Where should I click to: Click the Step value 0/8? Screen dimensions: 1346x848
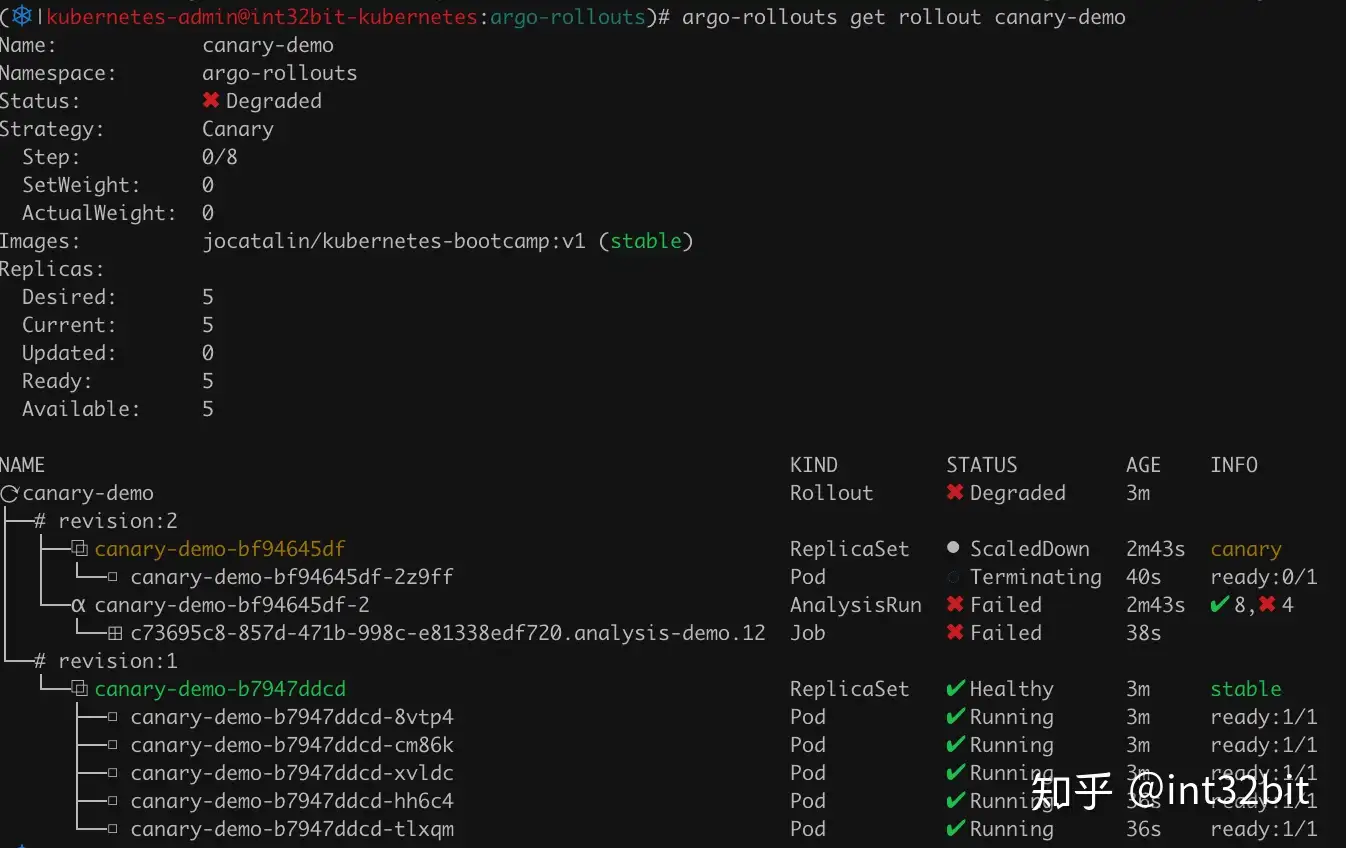pos(220,157)
